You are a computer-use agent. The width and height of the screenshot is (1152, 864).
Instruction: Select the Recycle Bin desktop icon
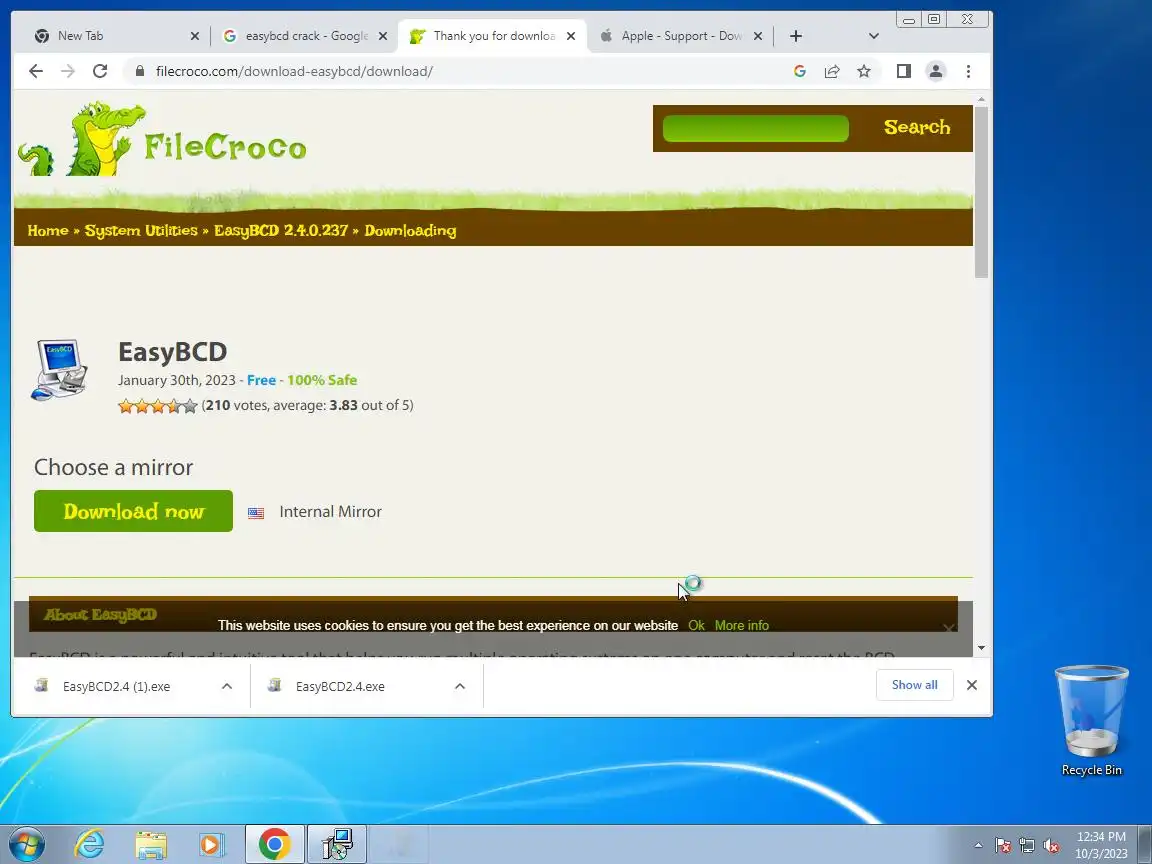tap(1092, 720)
